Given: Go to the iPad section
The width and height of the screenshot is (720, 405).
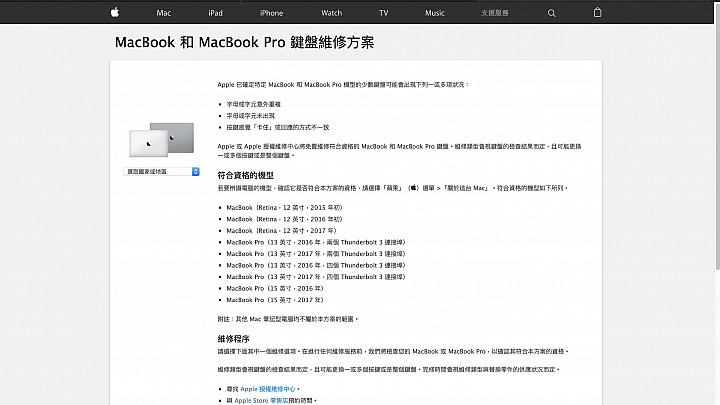Looking at the screenshot, I should (x=215, y=13).
